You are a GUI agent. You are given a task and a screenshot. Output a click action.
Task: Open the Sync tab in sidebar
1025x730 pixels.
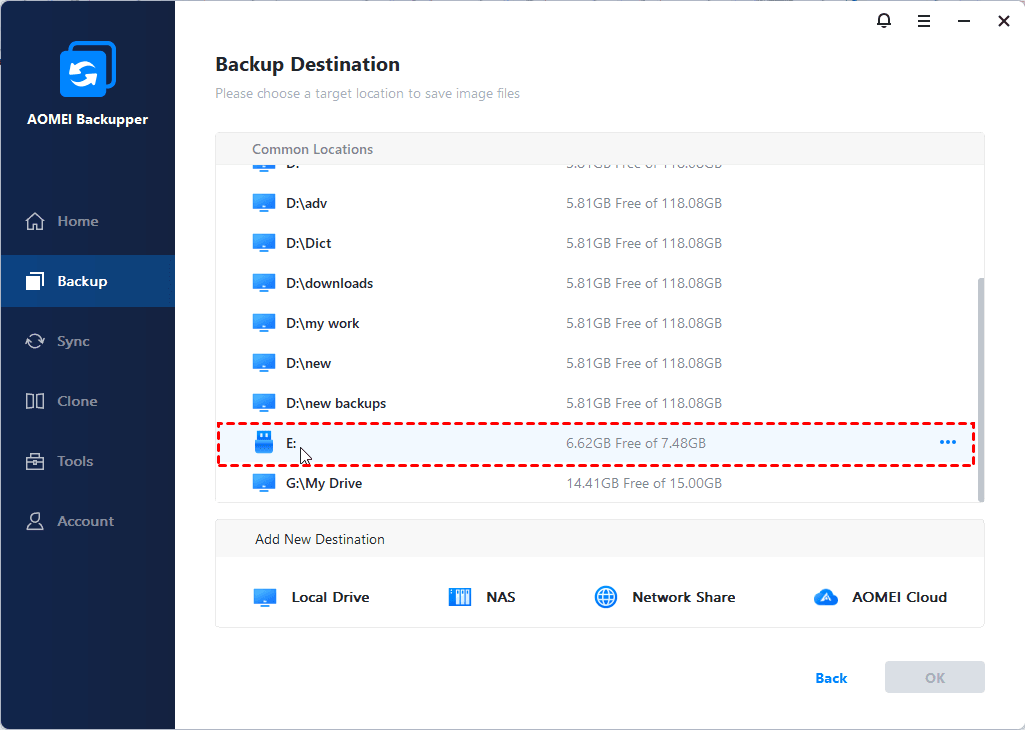[73, 341]
